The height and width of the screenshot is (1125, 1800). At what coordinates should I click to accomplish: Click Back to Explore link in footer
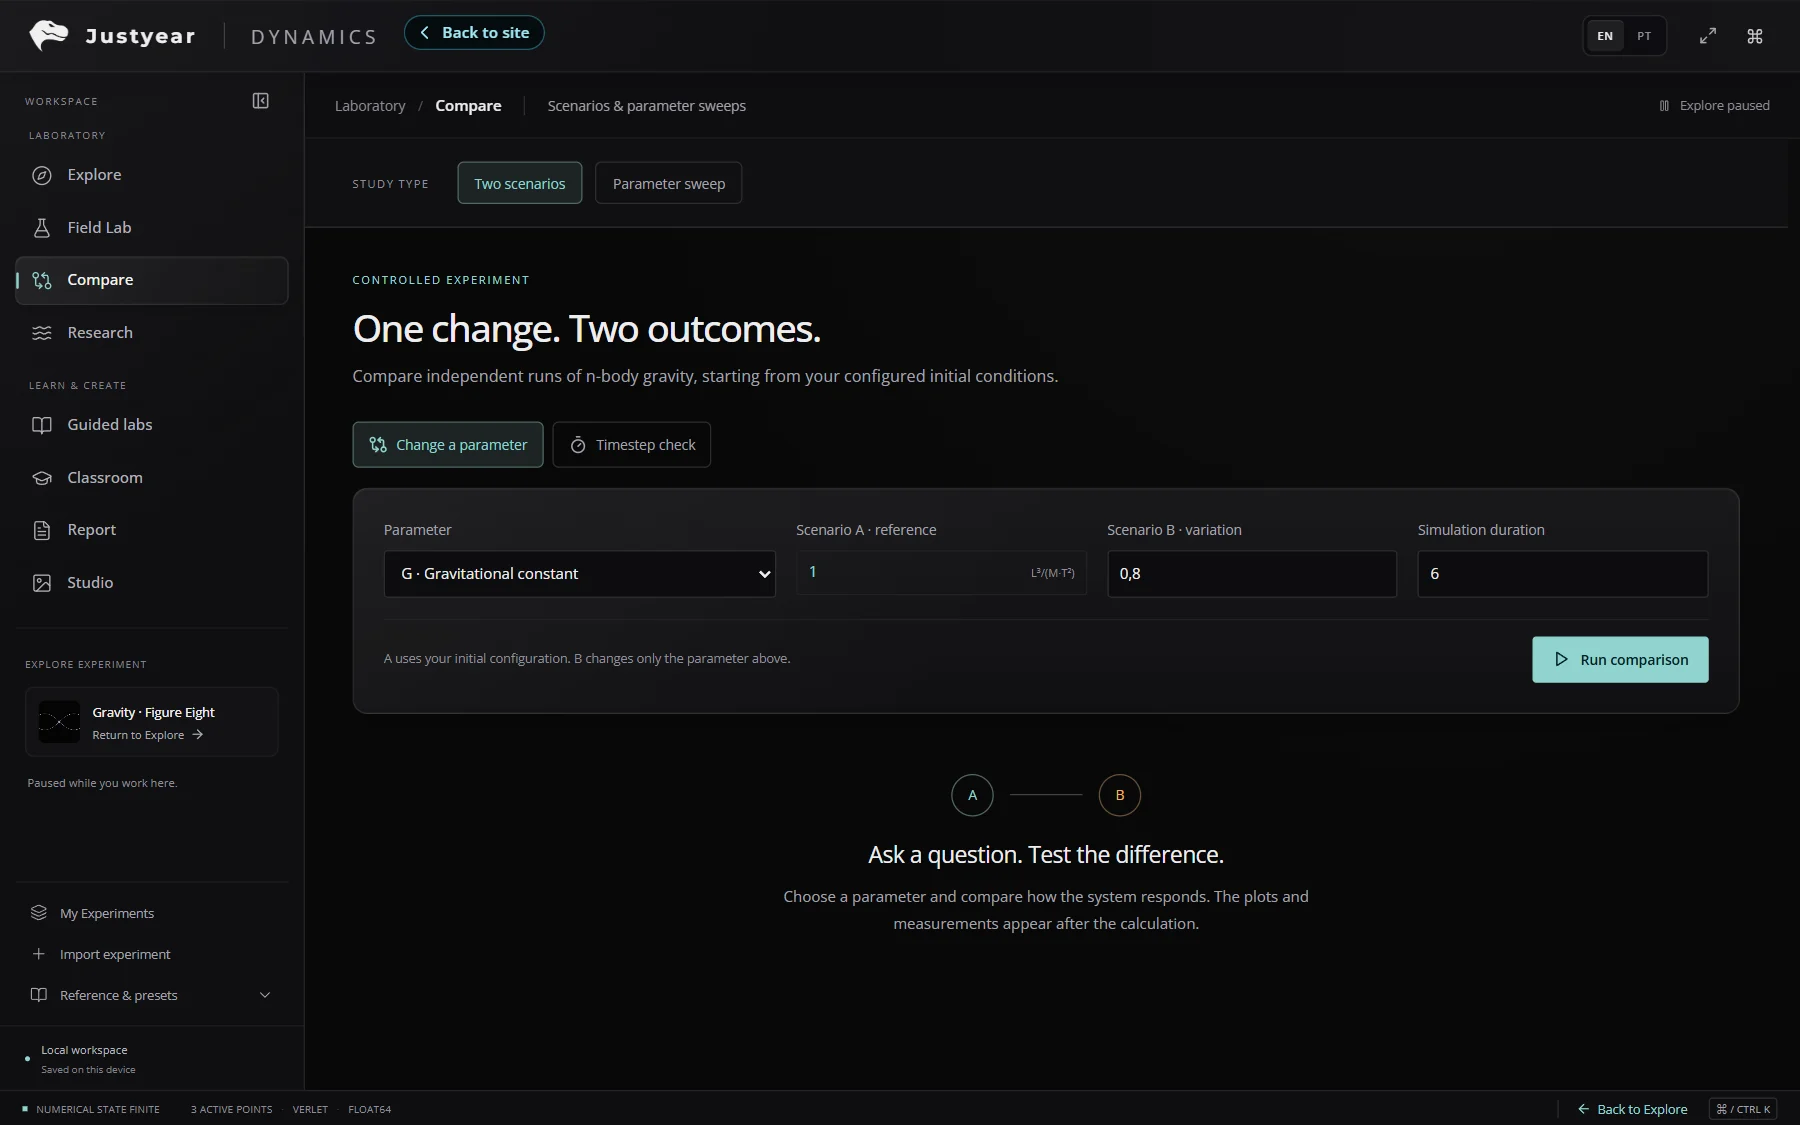point(1632,1109)
